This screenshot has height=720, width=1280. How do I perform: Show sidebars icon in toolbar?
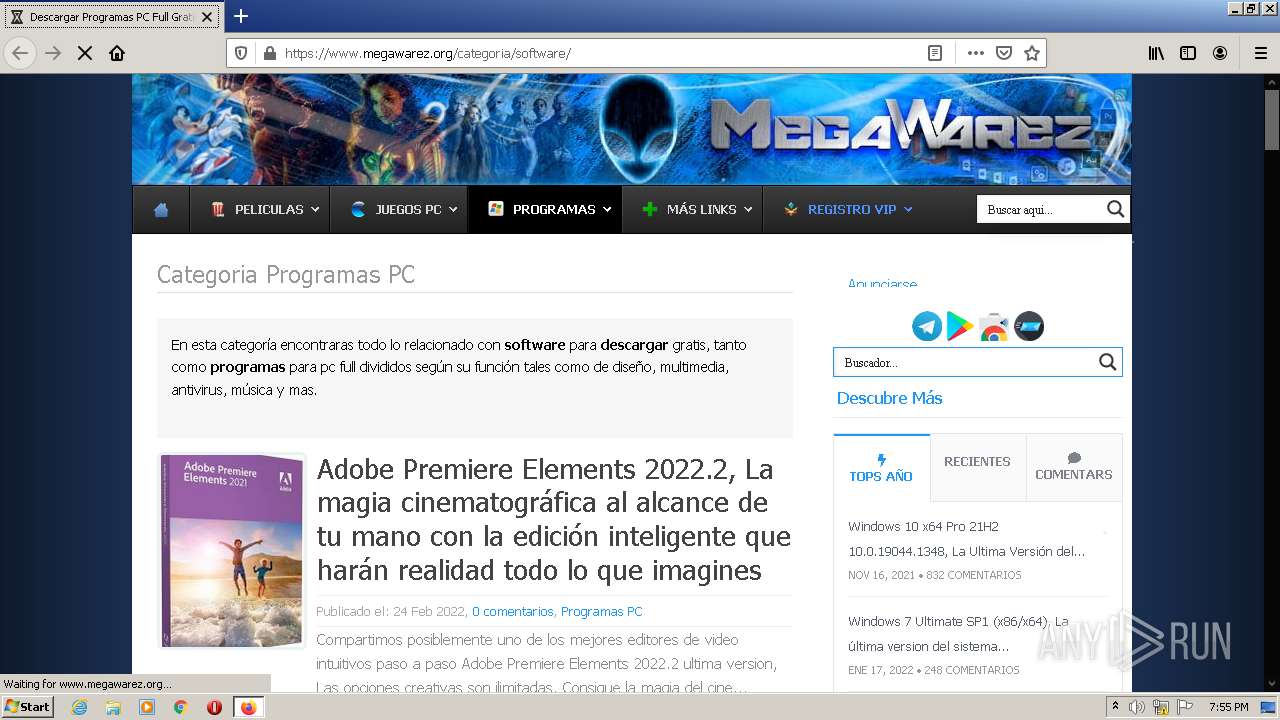tap(1188, 53)
